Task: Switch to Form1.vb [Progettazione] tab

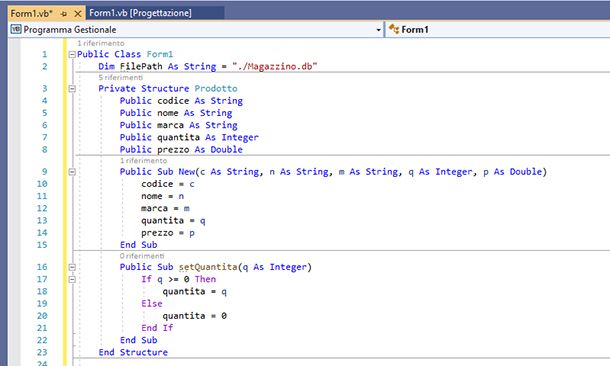Action: [140, 13]
